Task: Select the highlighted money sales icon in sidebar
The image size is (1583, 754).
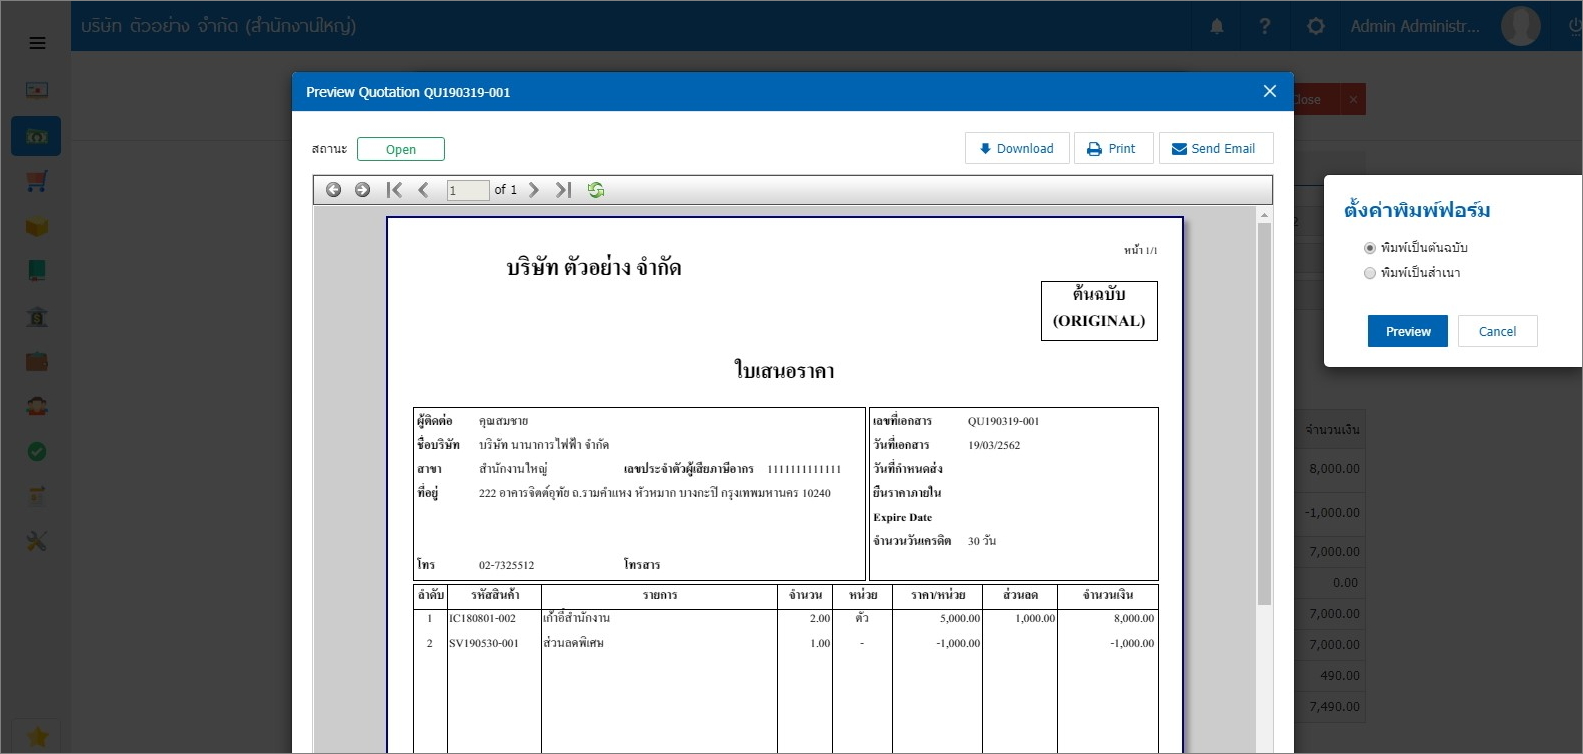Action: pyautogui.click(x=36, y=136)
